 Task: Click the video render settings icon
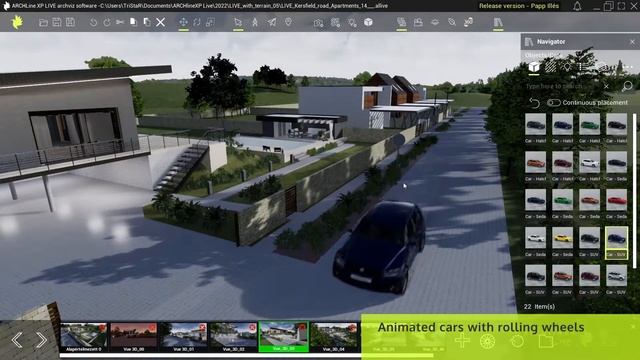[x=335, y=22]
